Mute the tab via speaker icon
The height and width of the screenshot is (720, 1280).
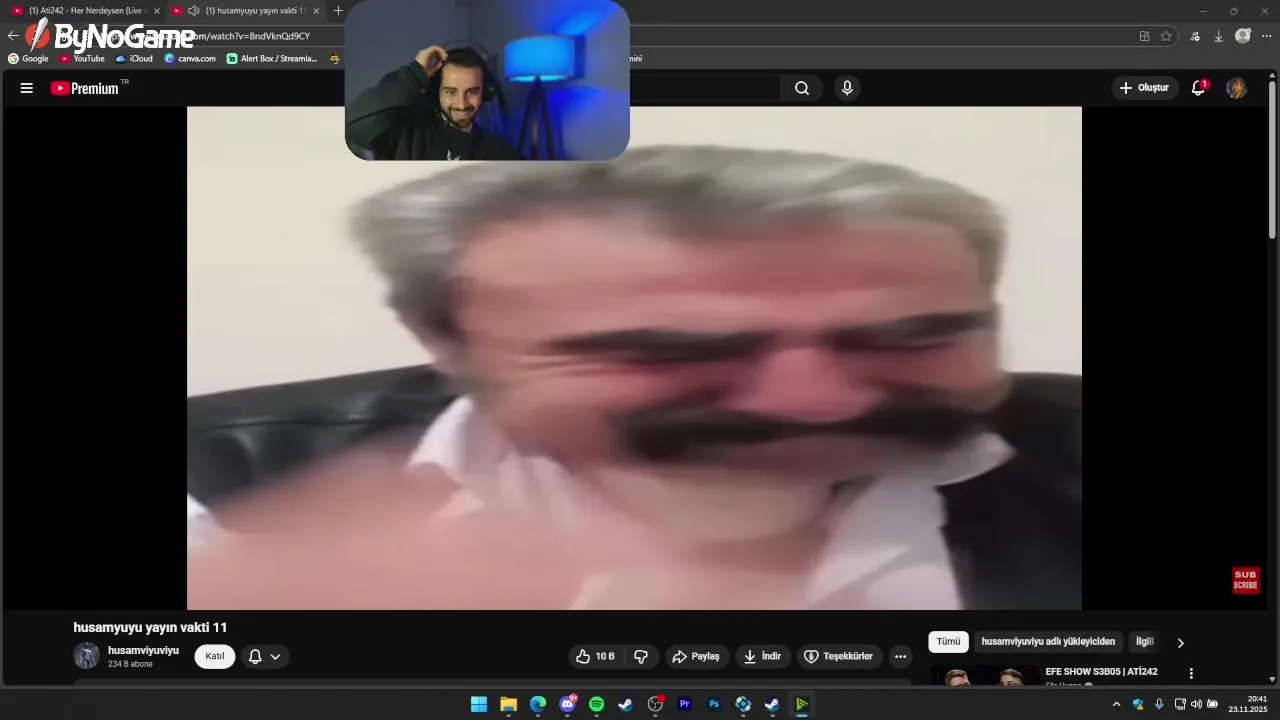(193, 11)
